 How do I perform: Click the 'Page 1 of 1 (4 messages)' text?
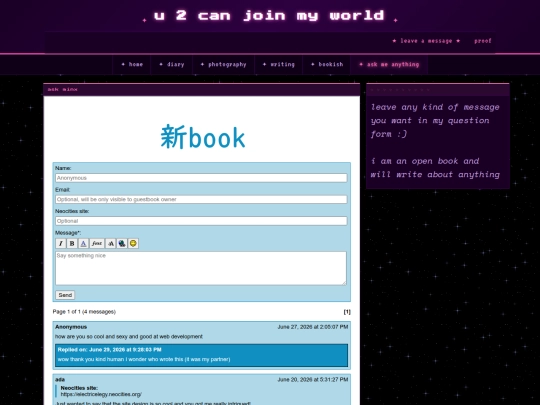tap(84, 312)
